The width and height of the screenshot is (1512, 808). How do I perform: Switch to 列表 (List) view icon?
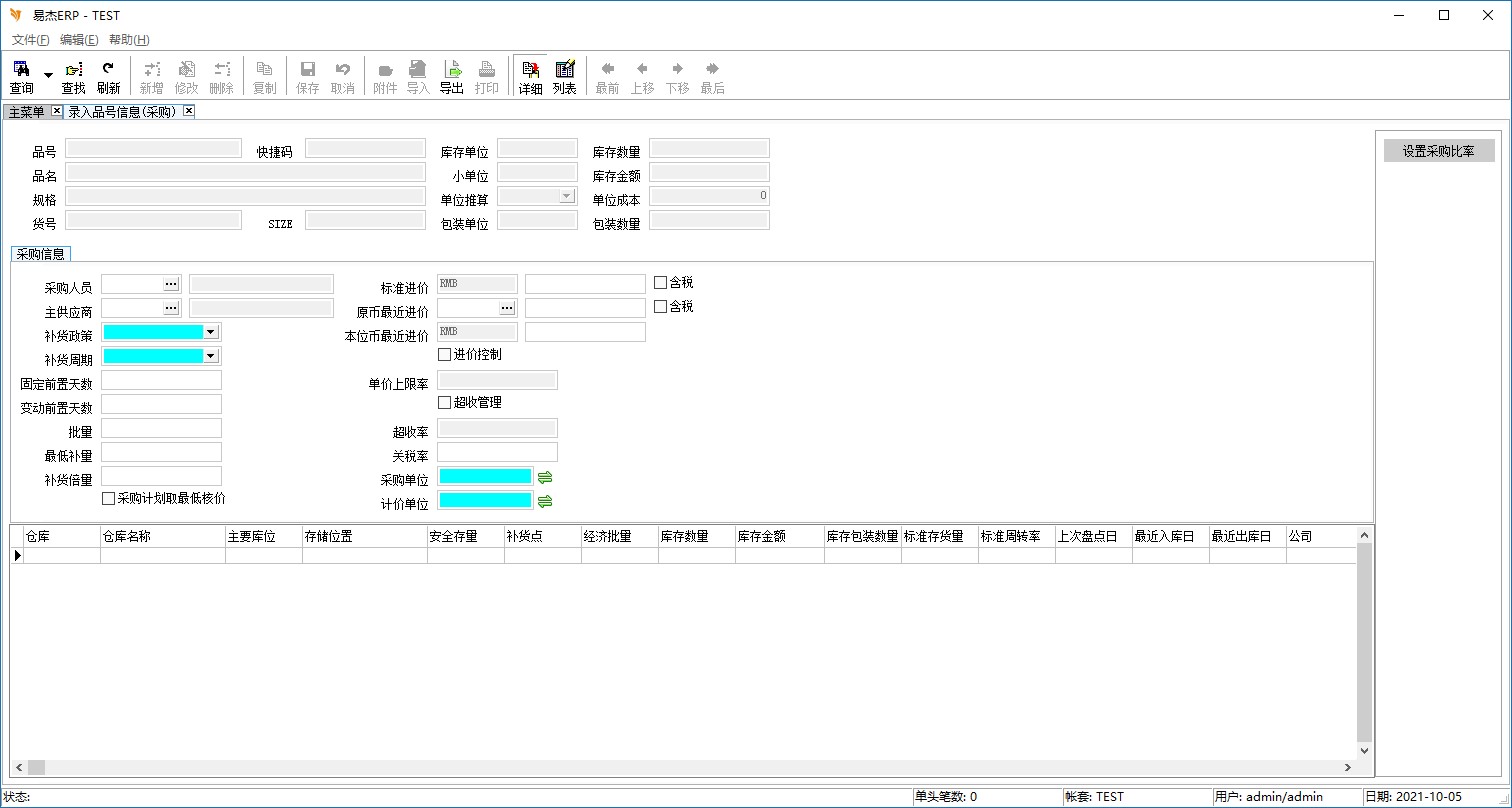point(565,76)
